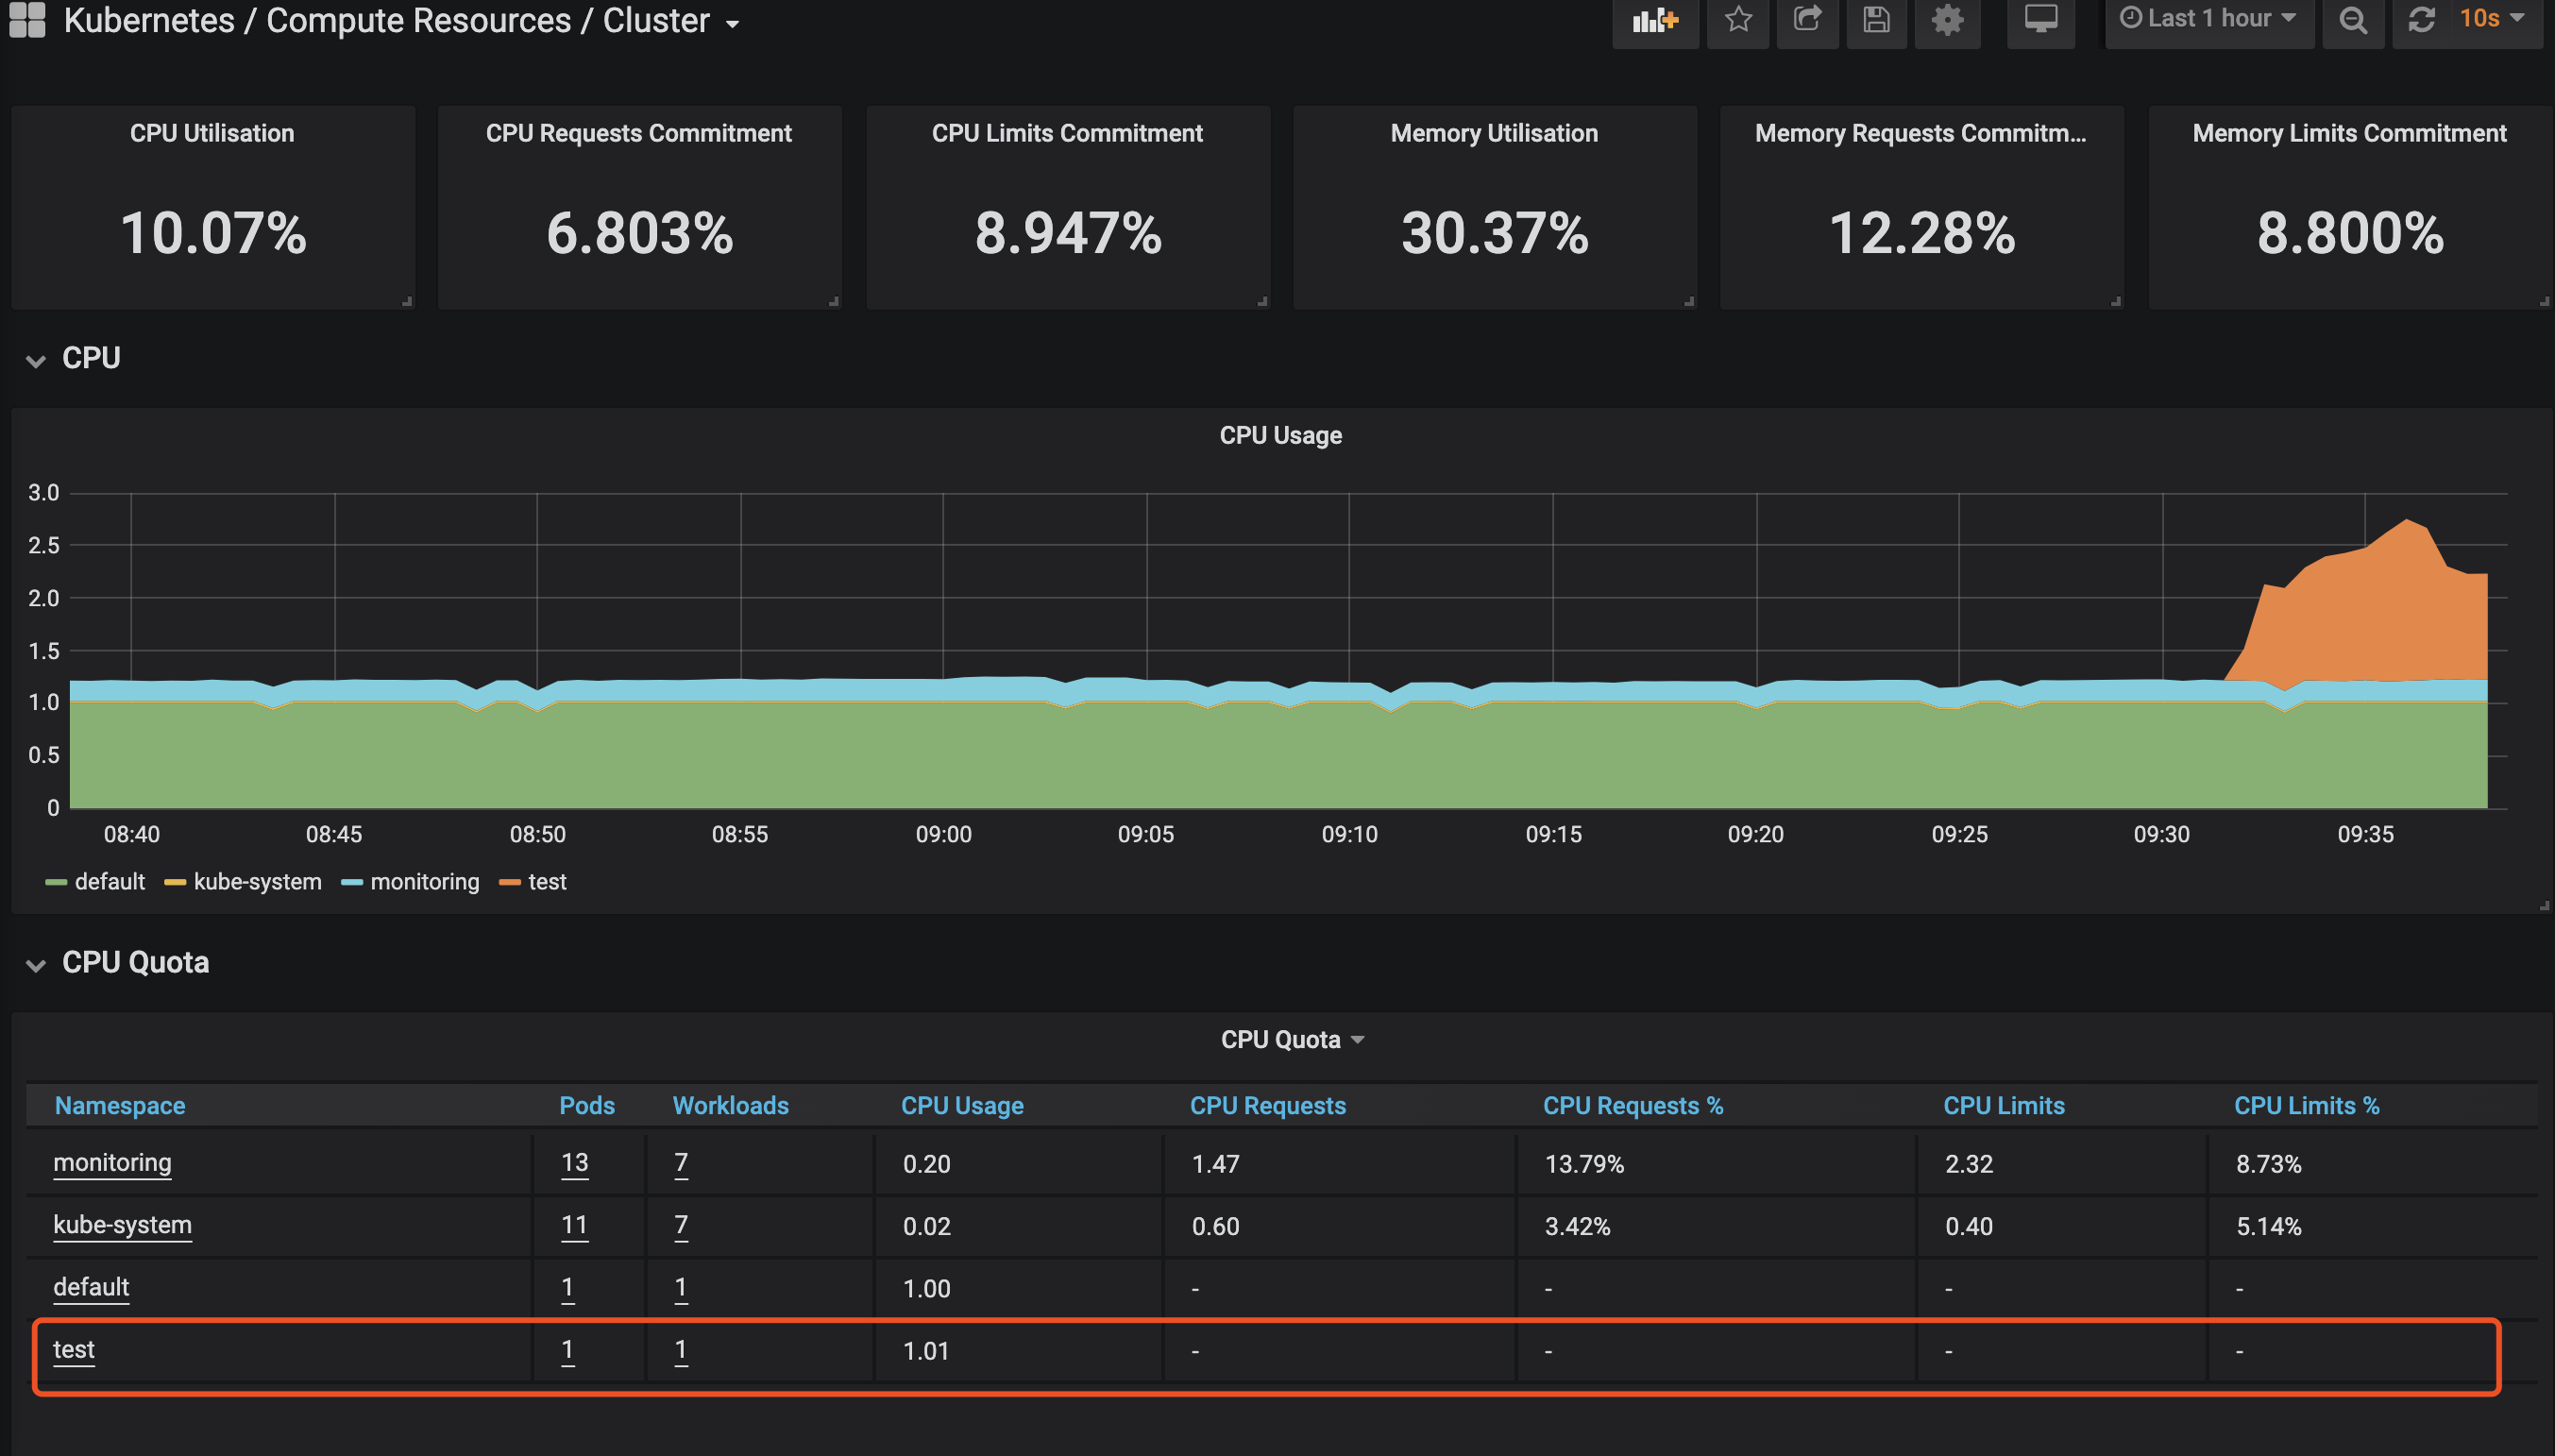2555x1456 pixels.
Task: Click the 7 workloads link for kube-system
Action: coord(681,1225)
